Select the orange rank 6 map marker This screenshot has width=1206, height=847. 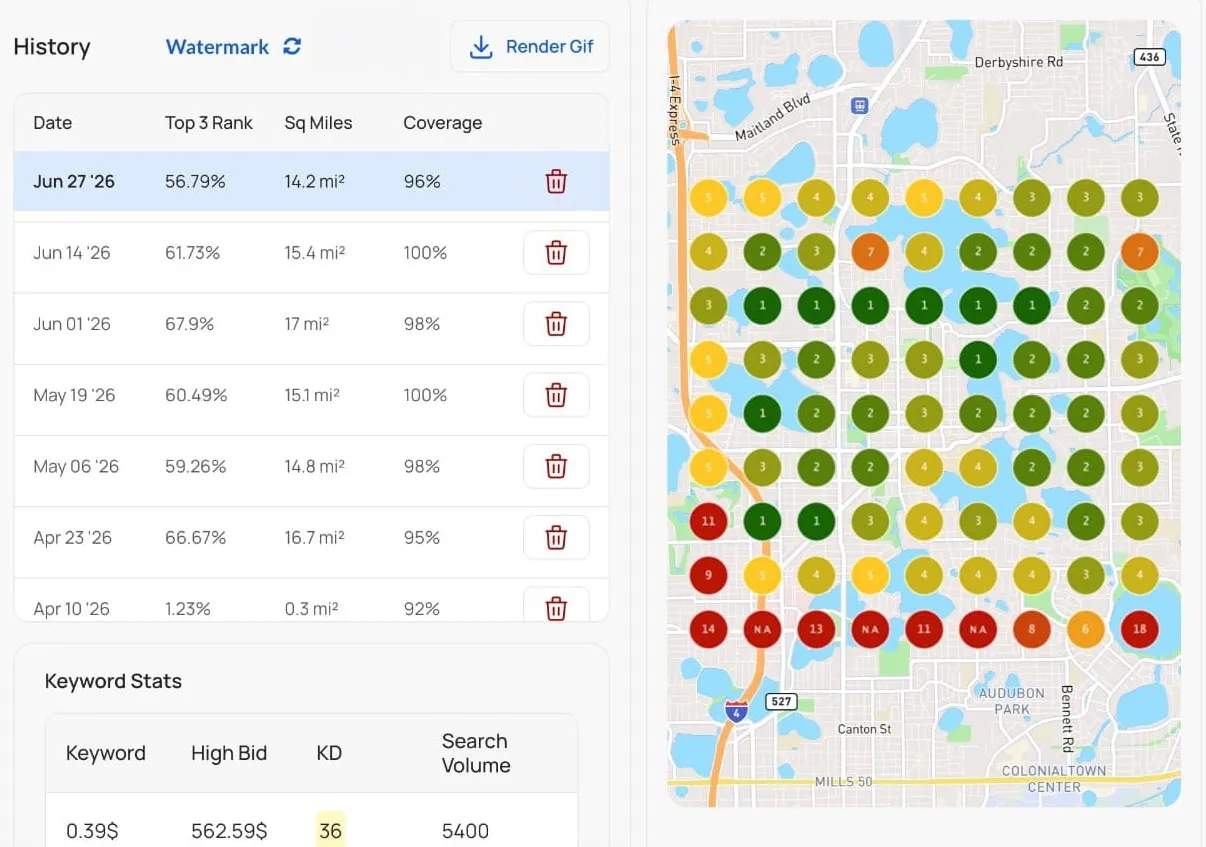coord(1086,629)
